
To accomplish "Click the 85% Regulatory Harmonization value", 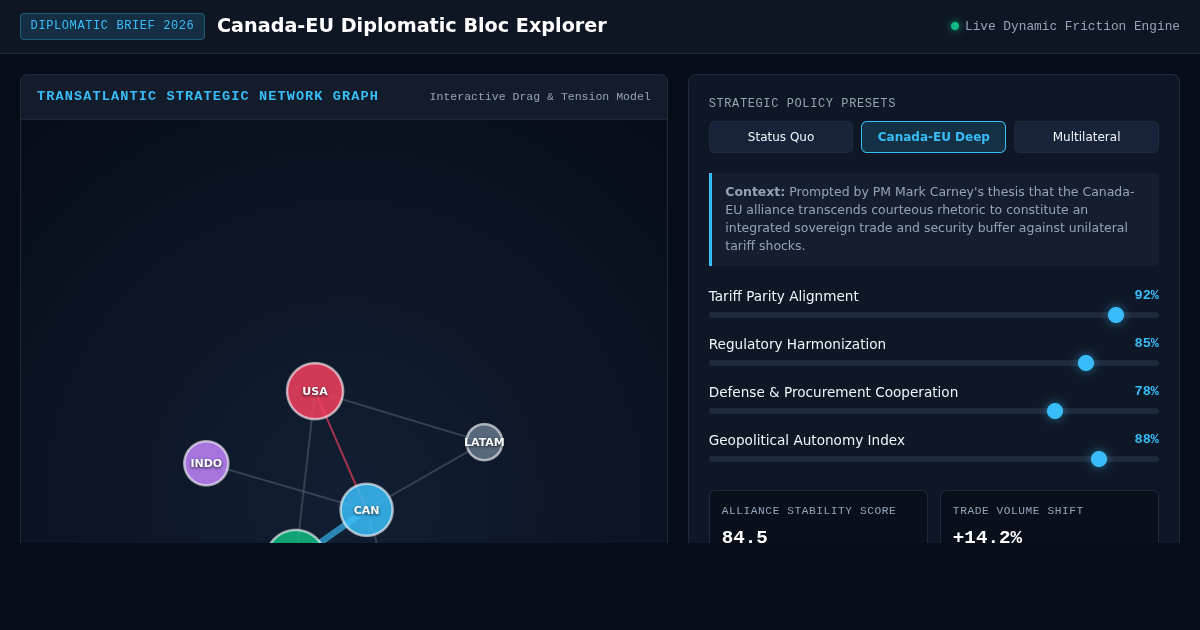I will pos(1146,343).
